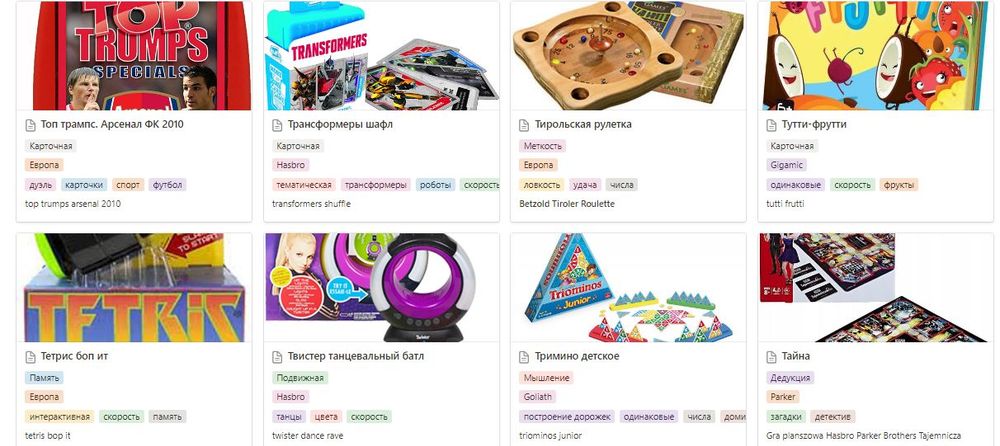Click the orange Европа tag under Тетрис
Screen dimensions: 1000x446
pos(45,397)
